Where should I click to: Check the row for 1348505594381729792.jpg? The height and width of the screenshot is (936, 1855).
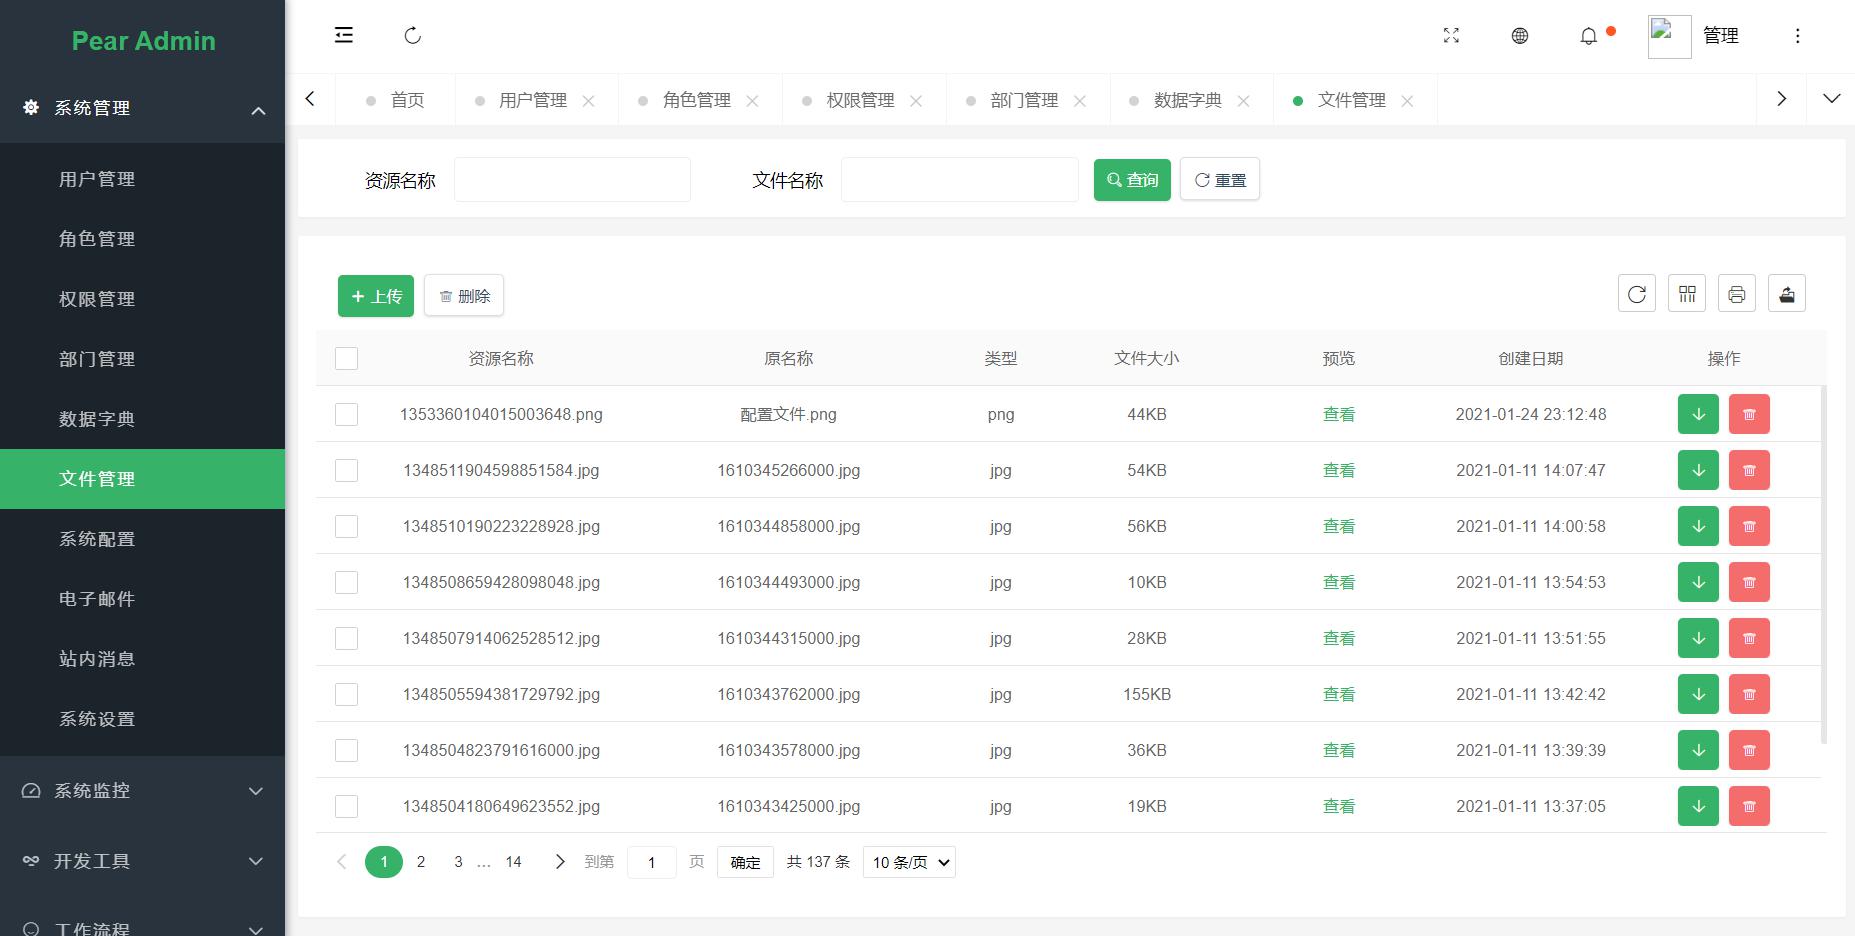pyautogui.click(x=346, y=694)
